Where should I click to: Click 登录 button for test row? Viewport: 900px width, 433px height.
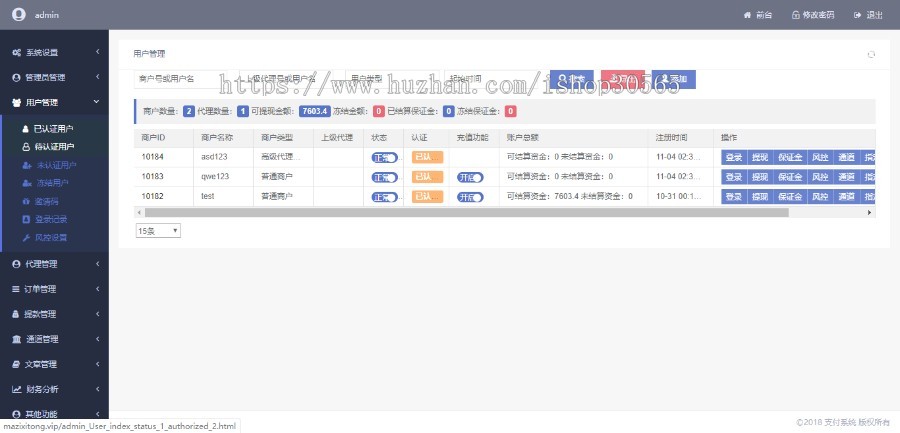click(734, 197)
